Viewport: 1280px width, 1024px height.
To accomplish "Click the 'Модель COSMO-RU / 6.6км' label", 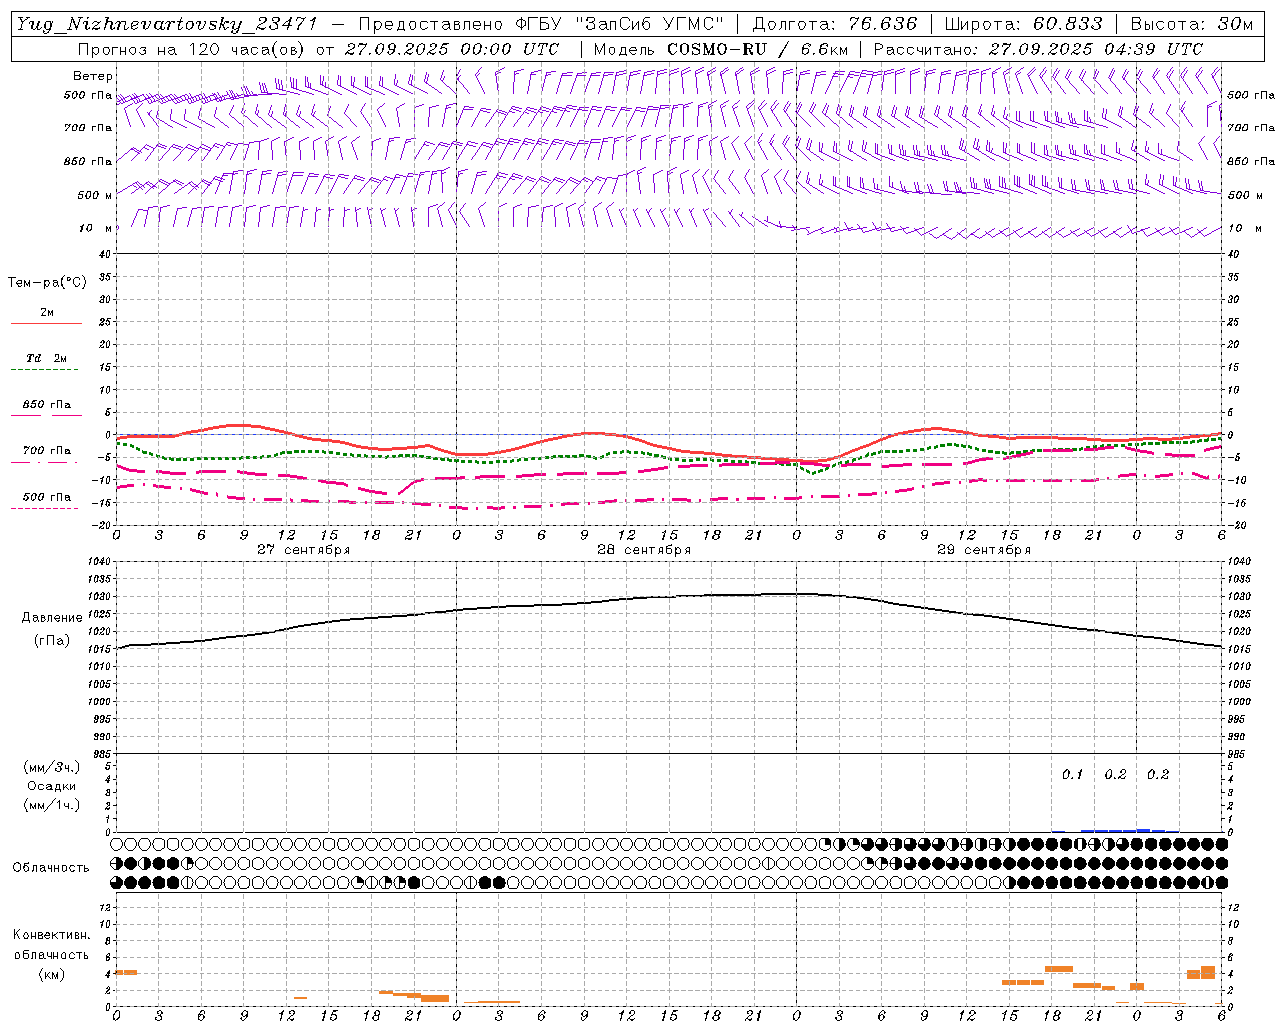I will (x=720, y=49).
